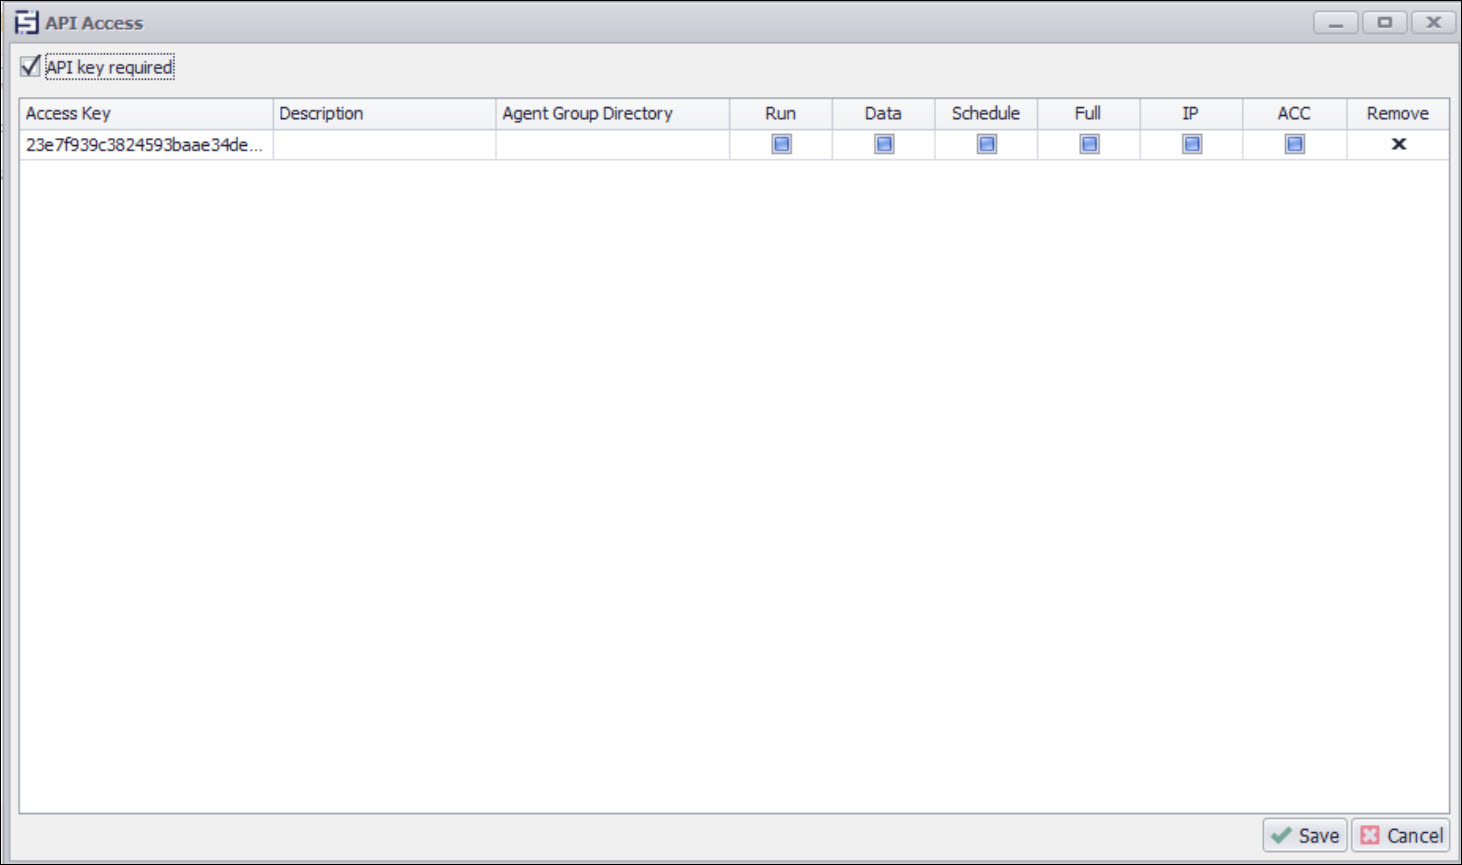Toggle the Schedule permission checkbox
The image size is (1462, 865).
tap(986, 144)
